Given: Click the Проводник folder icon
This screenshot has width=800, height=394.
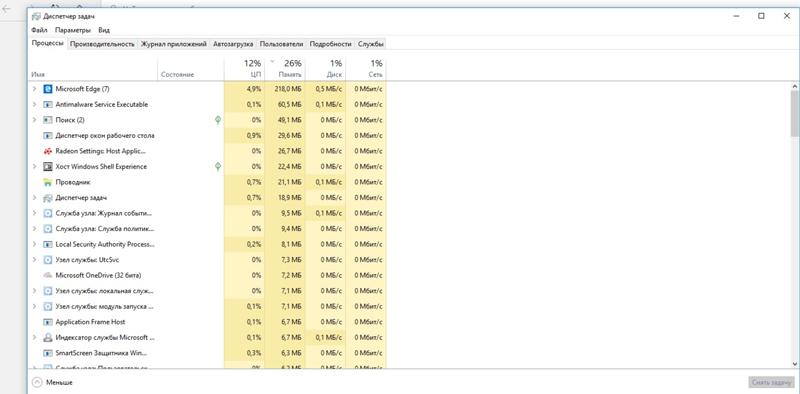Looking at the screenshot, I should pos(47,182).
